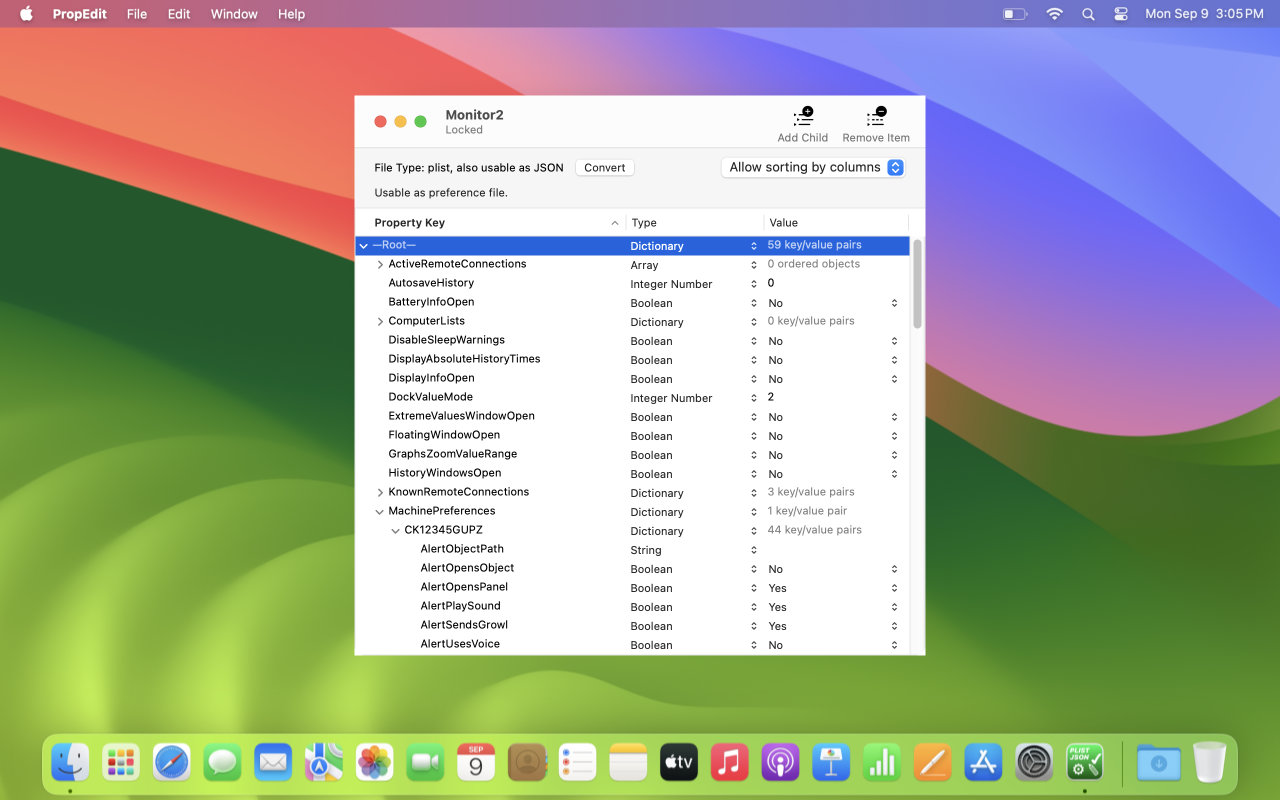Click the vertical scrollbar in property list

pos(917,284)
